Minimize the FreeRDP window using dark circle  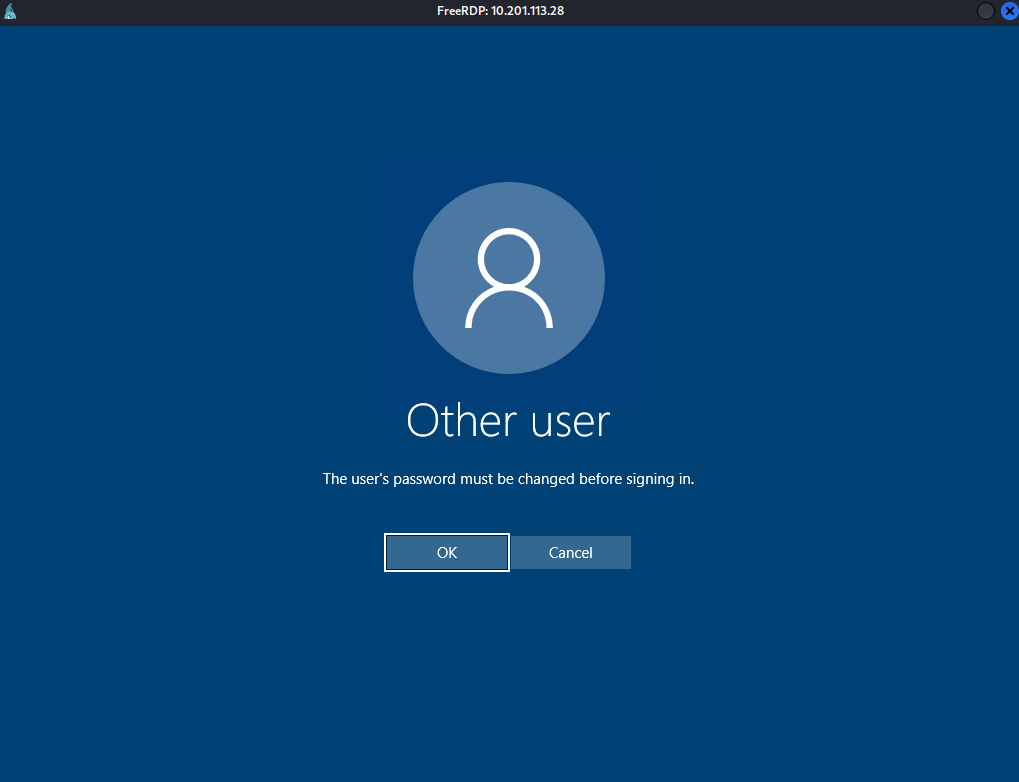[x=985, y=11]
